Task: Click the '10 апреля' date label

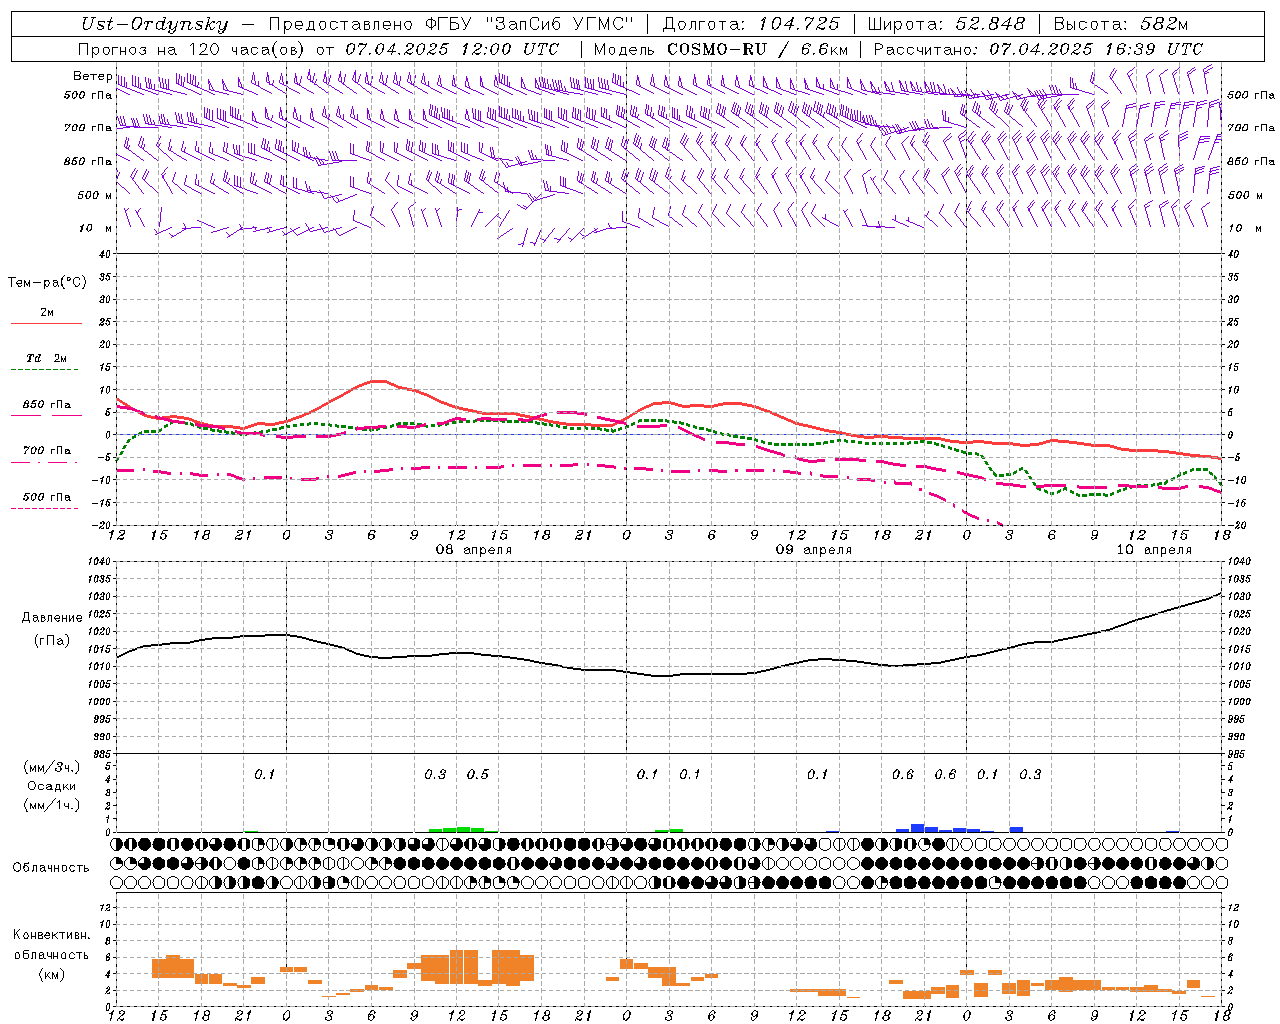Action: (1154, 550)
